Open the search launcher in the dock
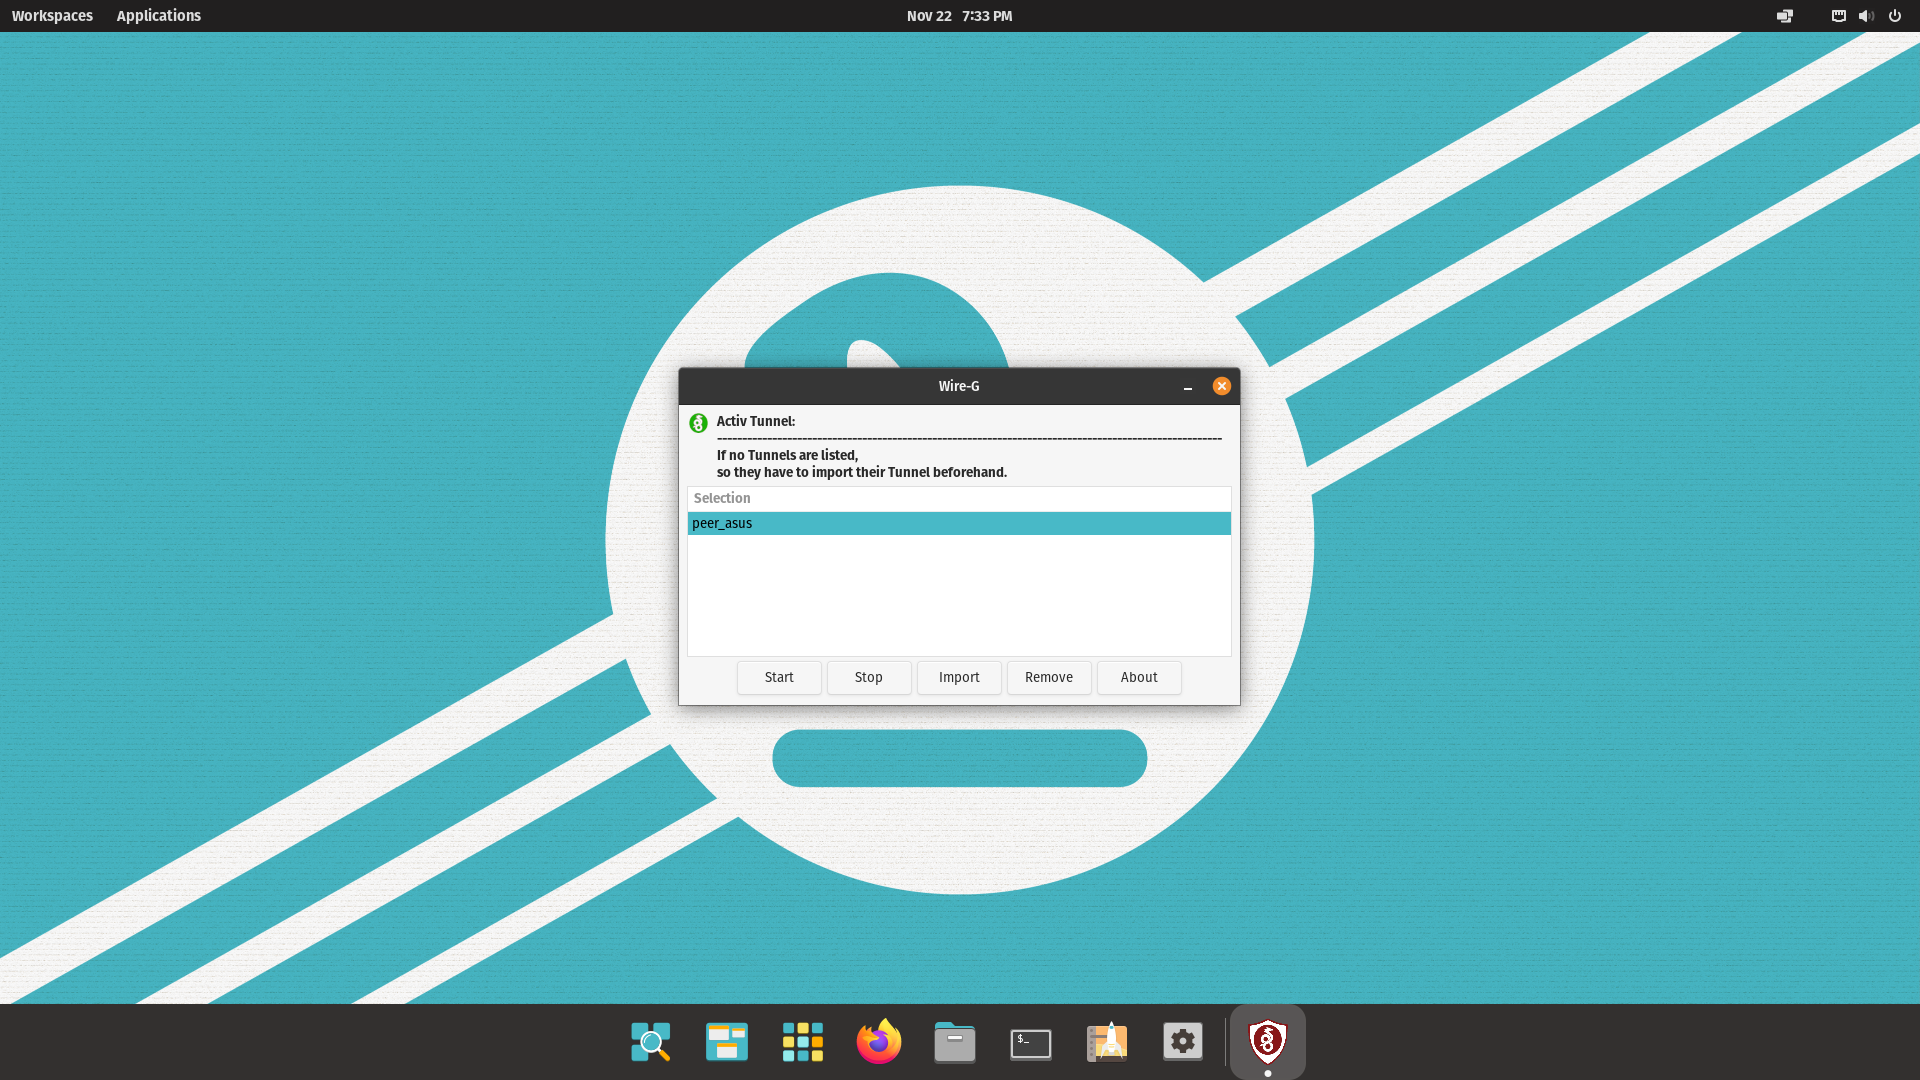 click(x=651, y=1042)
